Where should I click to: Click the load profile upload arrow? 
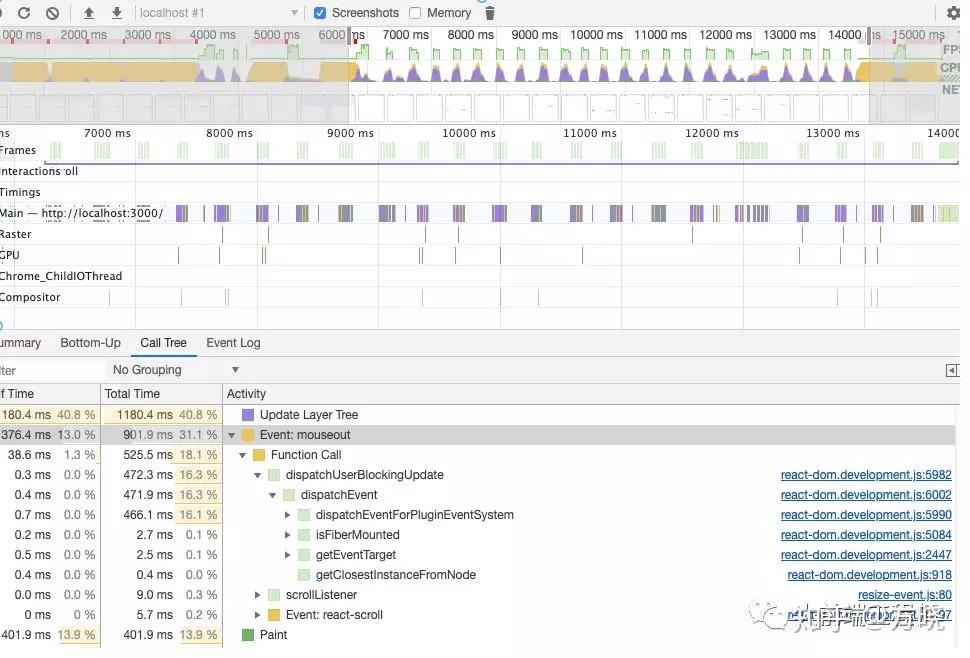click(x=88, y=12)
